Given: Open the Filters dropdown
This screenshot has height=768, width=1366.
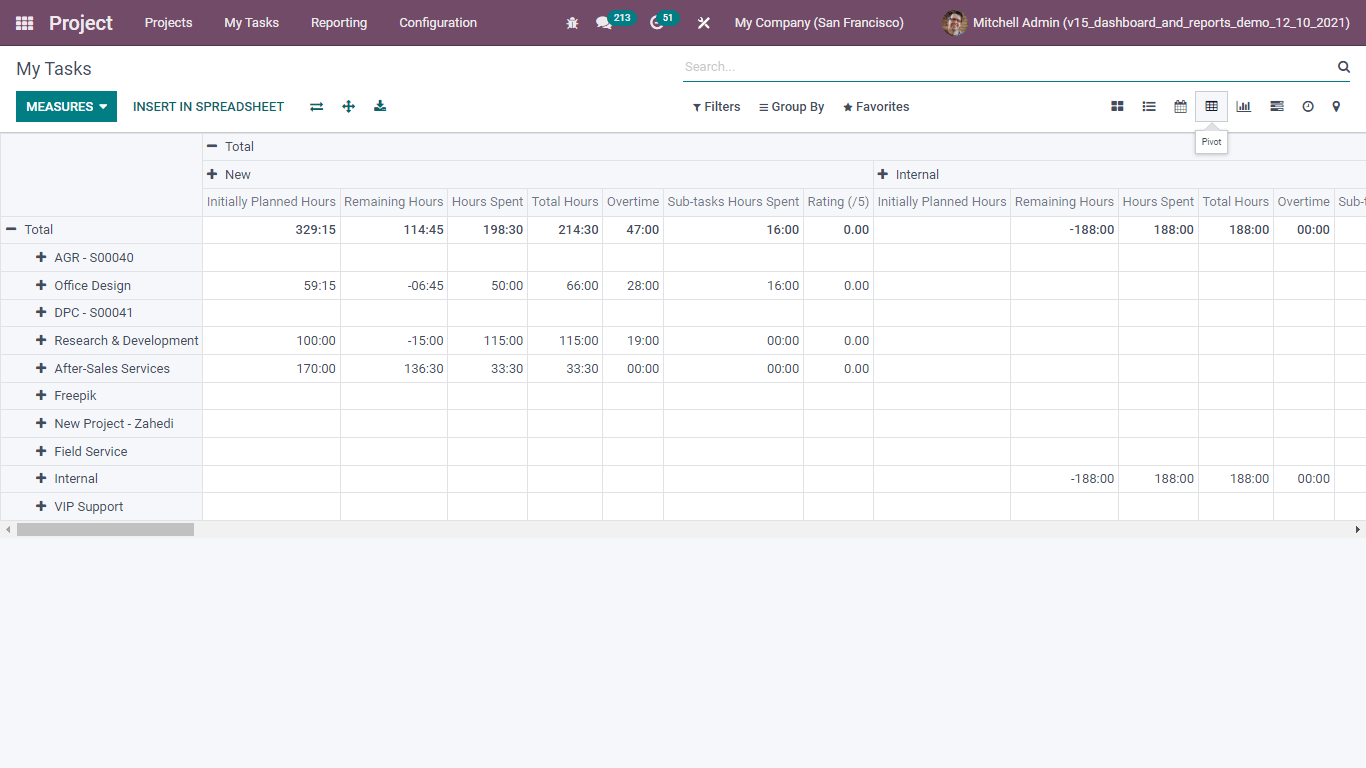Looking at the screenshot, I should (x=716, y=107).
